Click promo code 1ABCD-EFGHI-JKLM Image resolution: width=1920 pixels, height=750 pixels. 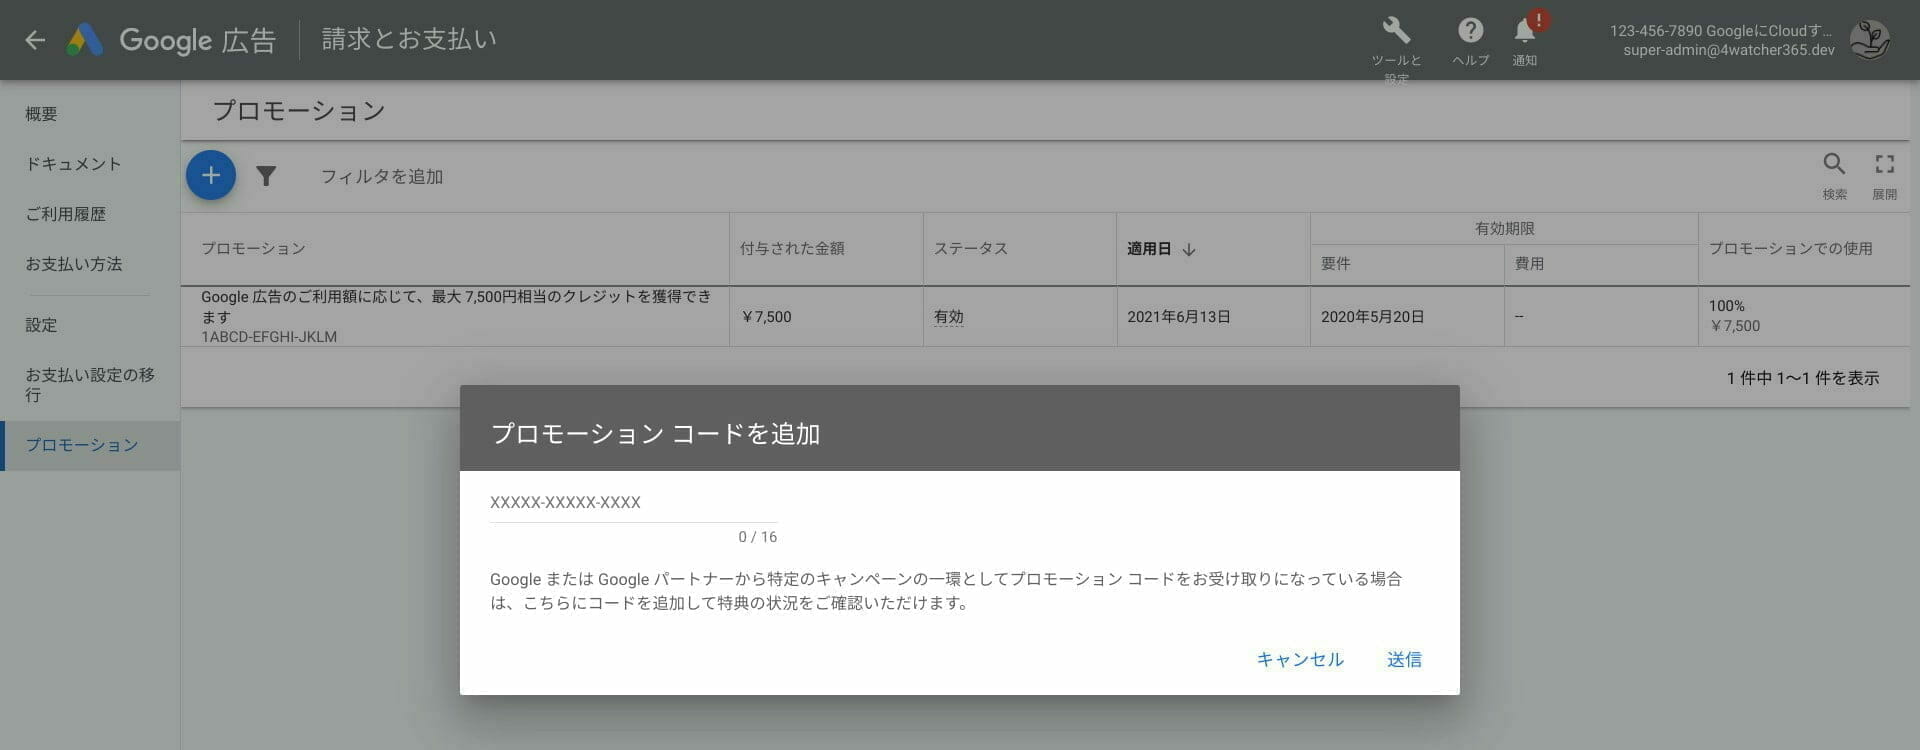point(269,337)
